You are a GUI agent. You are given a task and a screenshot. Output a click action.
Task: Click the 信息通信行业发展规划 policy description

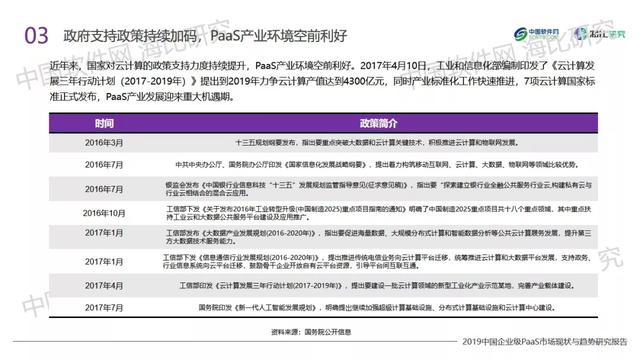[x=377, y=262]
